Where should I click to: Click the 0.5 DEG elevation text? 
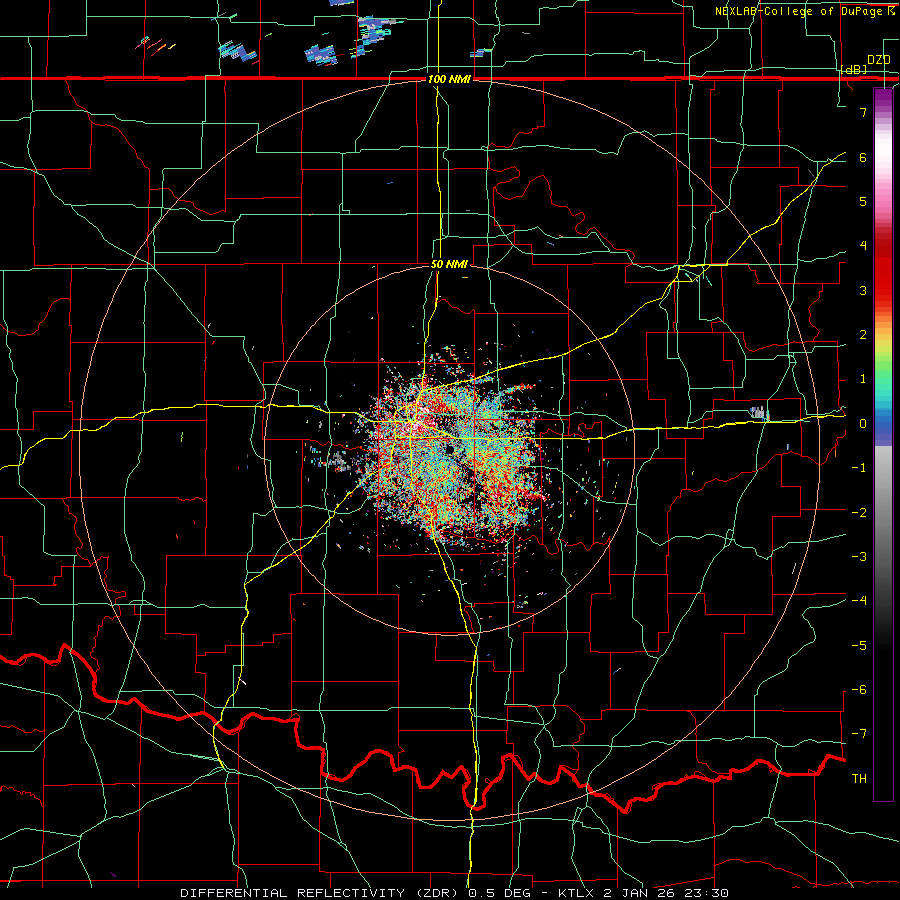tap(500, 893)
